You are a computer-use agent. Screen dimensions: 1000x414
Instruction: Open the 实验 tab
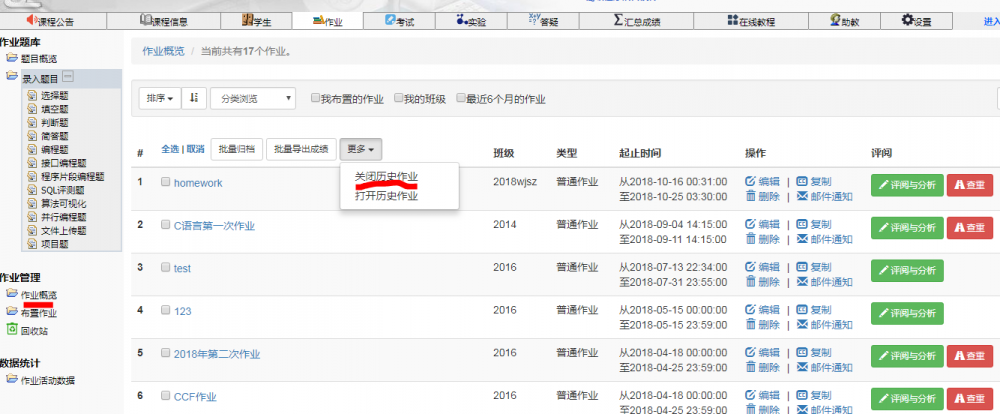[x=471, y=21]
